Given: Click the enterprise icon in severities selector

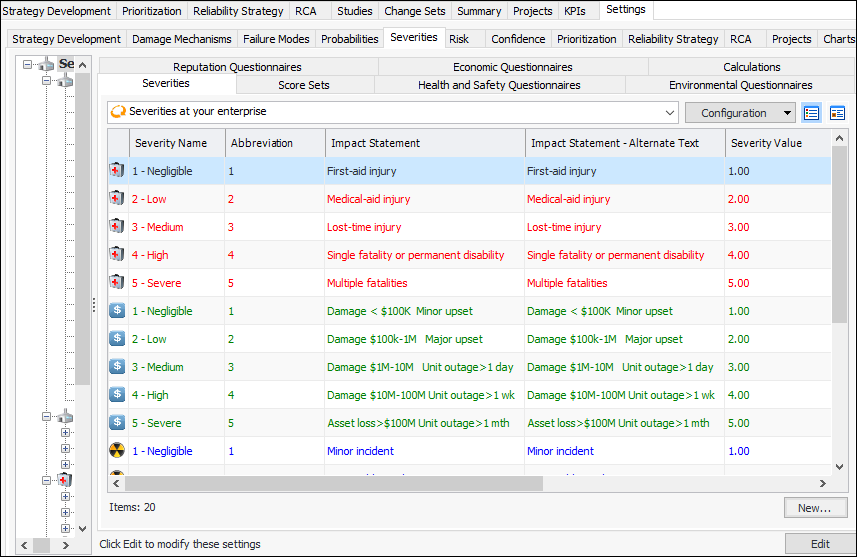Looking at the screenshot, I should click(x=118, y=112).
